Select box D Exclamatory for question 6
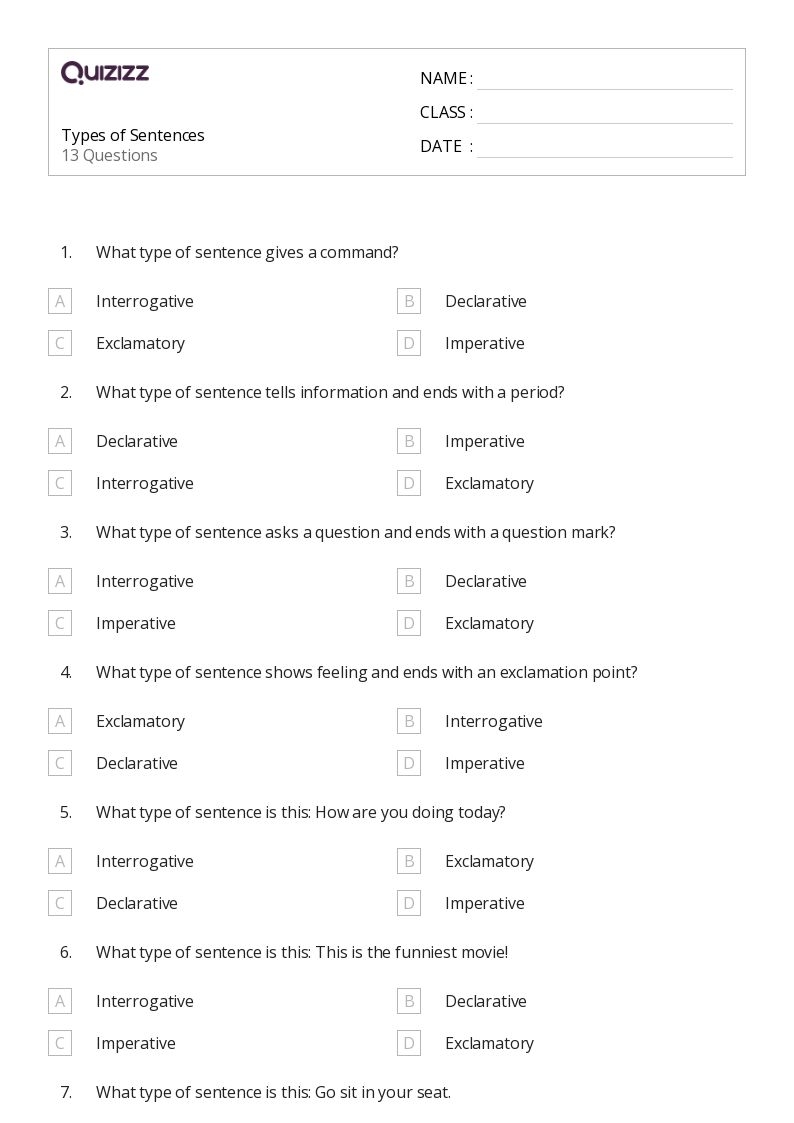The width and height of the screenshot is (794, 1123). (x=409, y=1043)
